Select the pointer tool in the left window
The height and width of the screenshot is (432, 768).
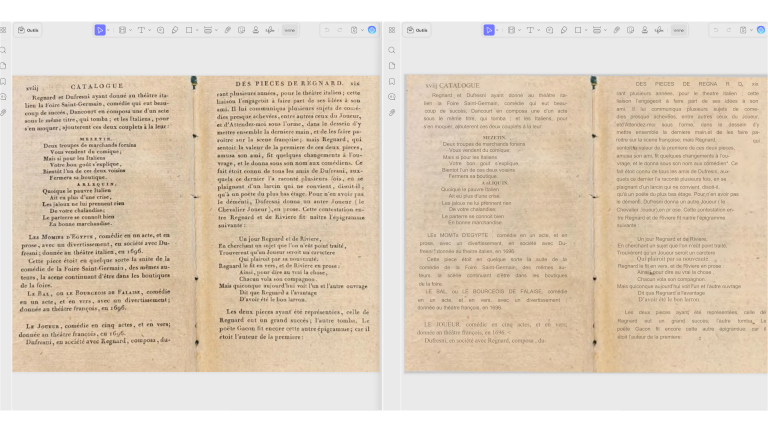click(x=100, y=30)
